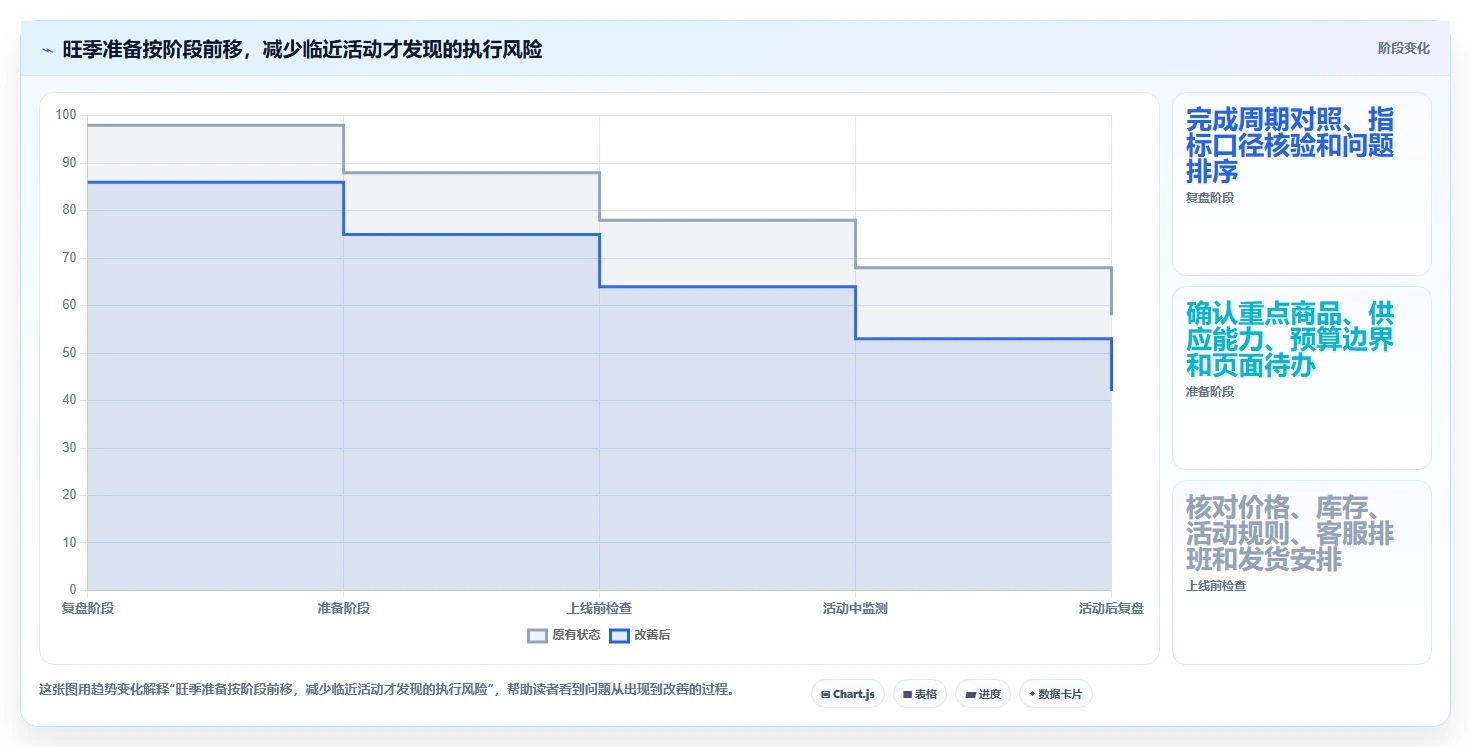Click the 100 y-axis value
The height and width of the screenshot is (747, 1471).
point(66,115)
